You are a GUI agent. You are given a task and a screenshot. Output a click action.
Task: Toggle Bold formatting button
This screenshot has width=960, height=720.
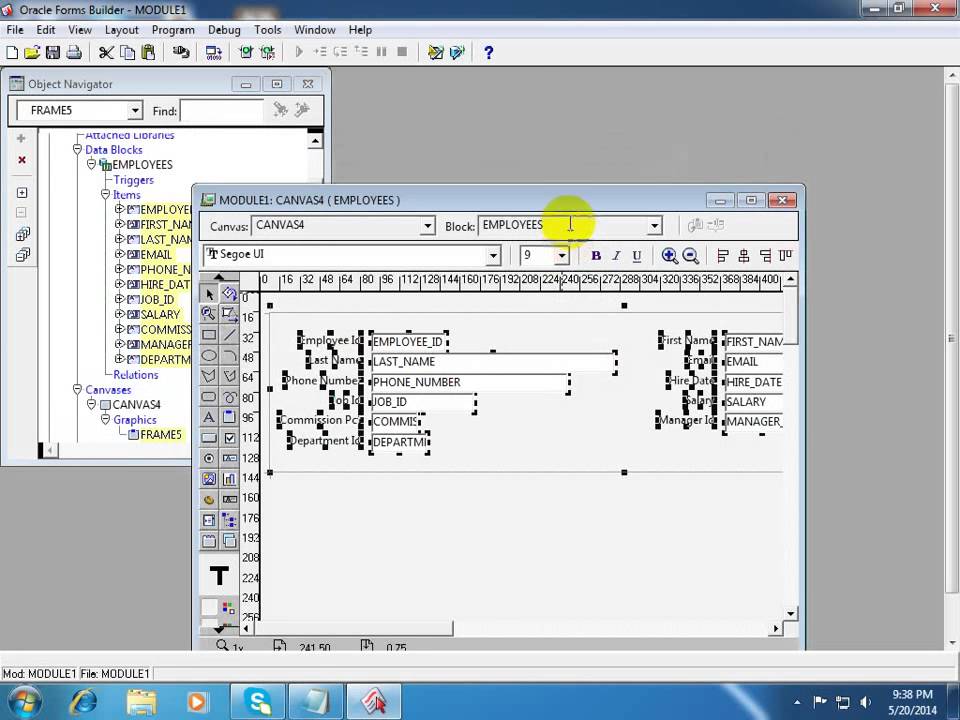click(596, 256)
